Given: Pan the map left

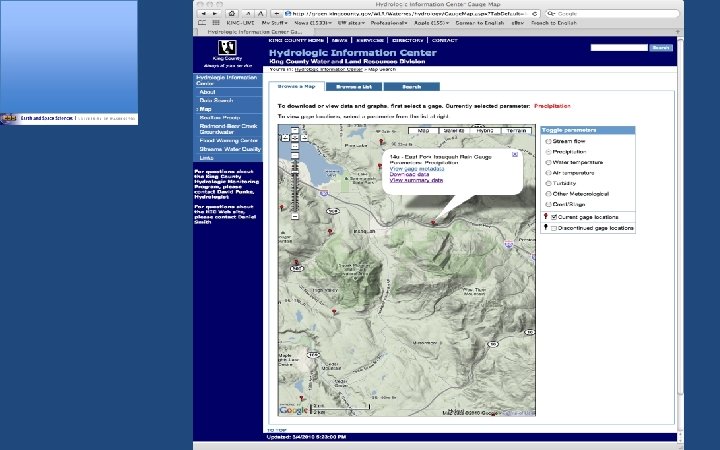Looking at the screenshot, I should (x=286, y=138).
